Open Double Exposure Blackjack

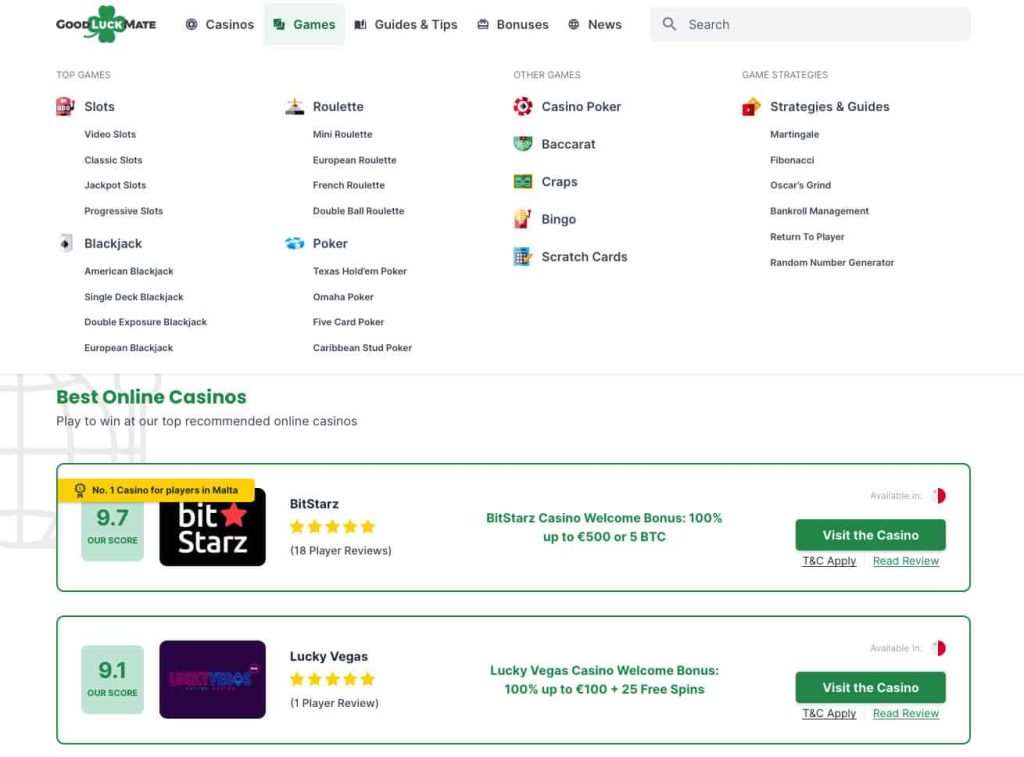point(146,322)
